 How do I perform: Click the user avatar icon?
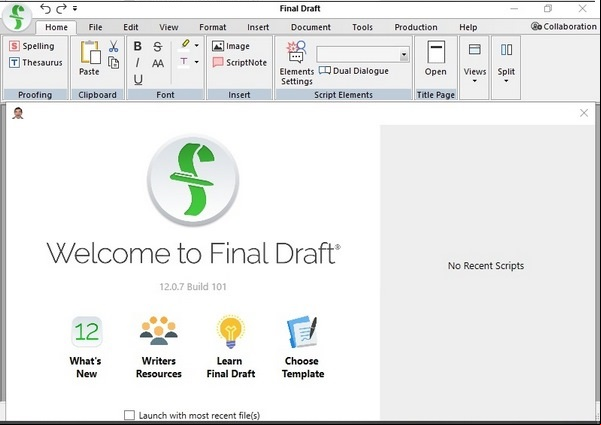(18, 113)
